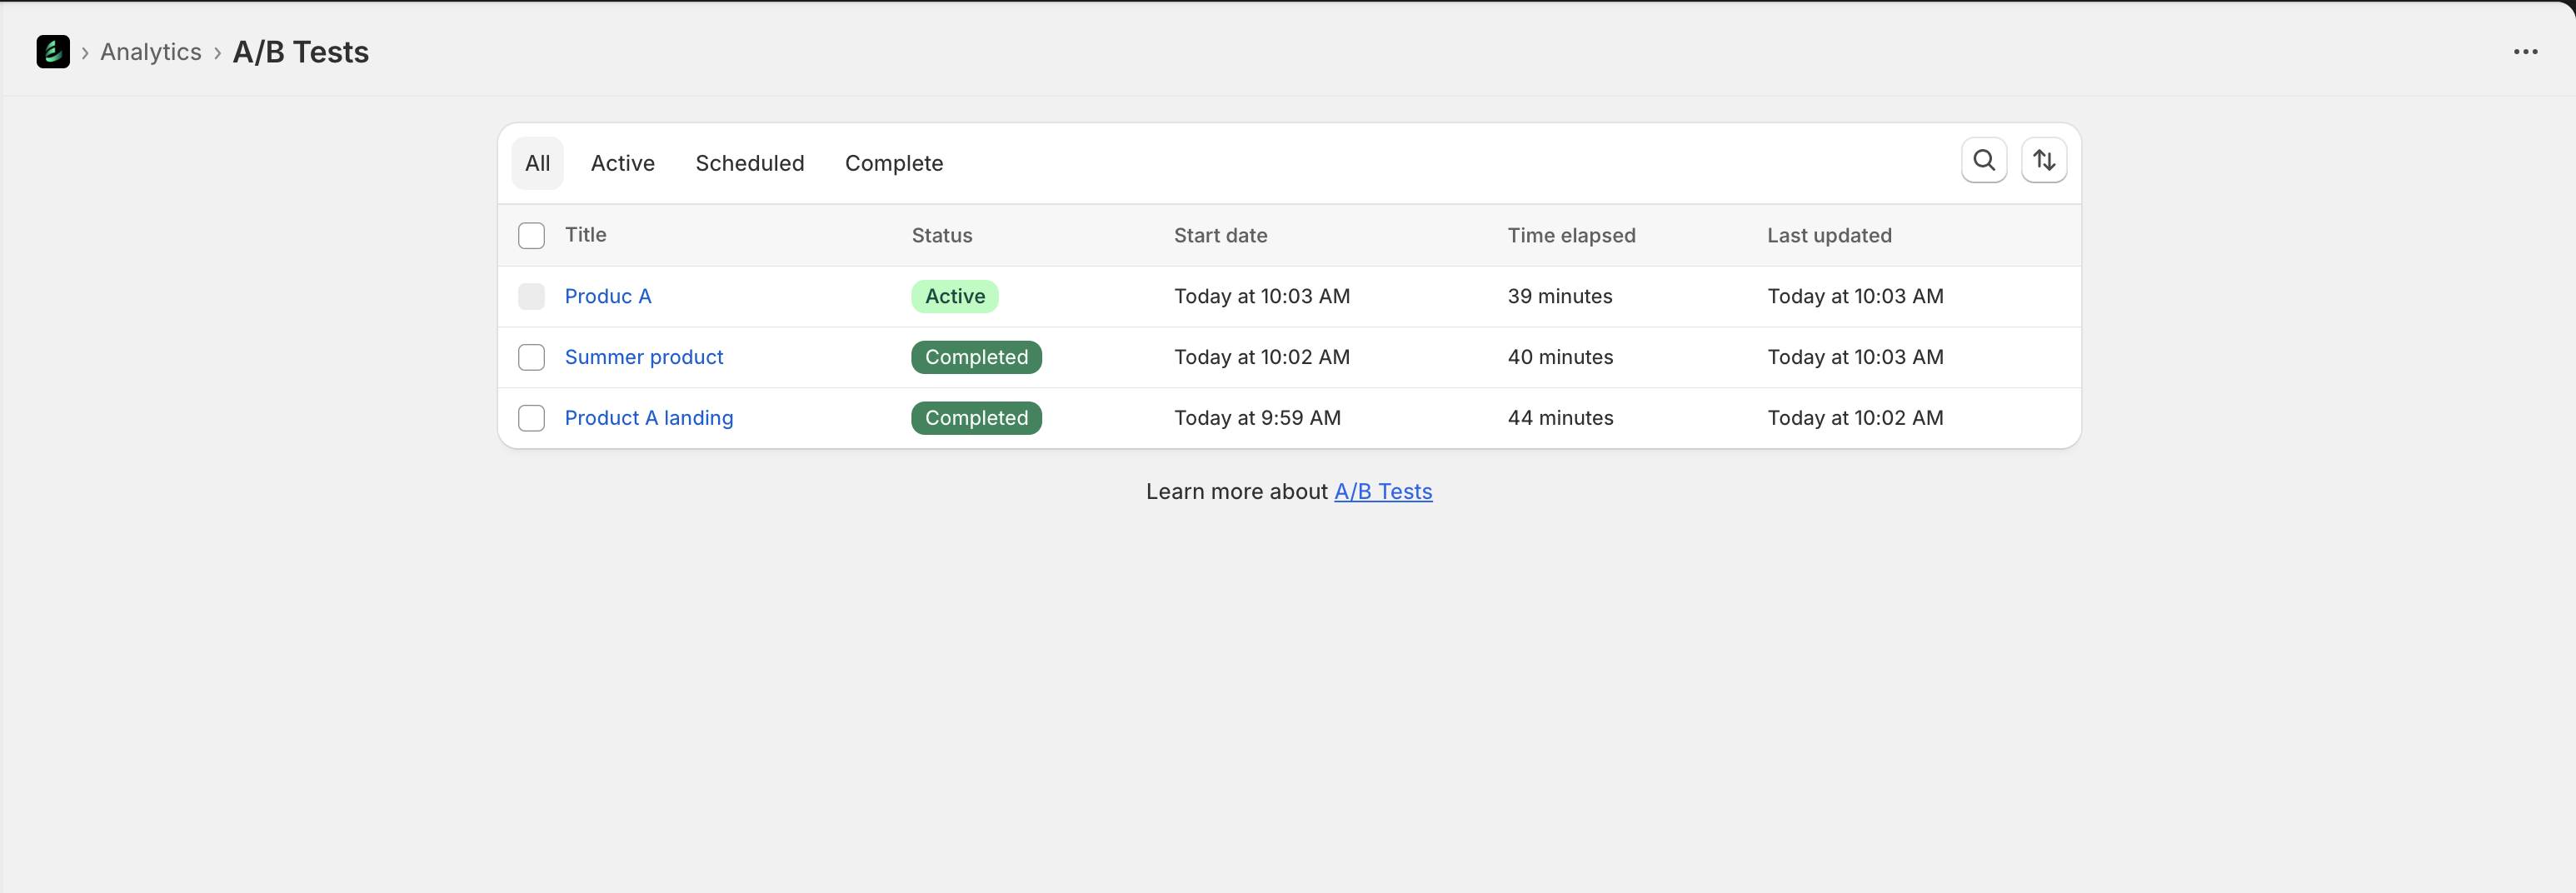
Task: Click the sort arrows icon
Action: [2044, 161]
